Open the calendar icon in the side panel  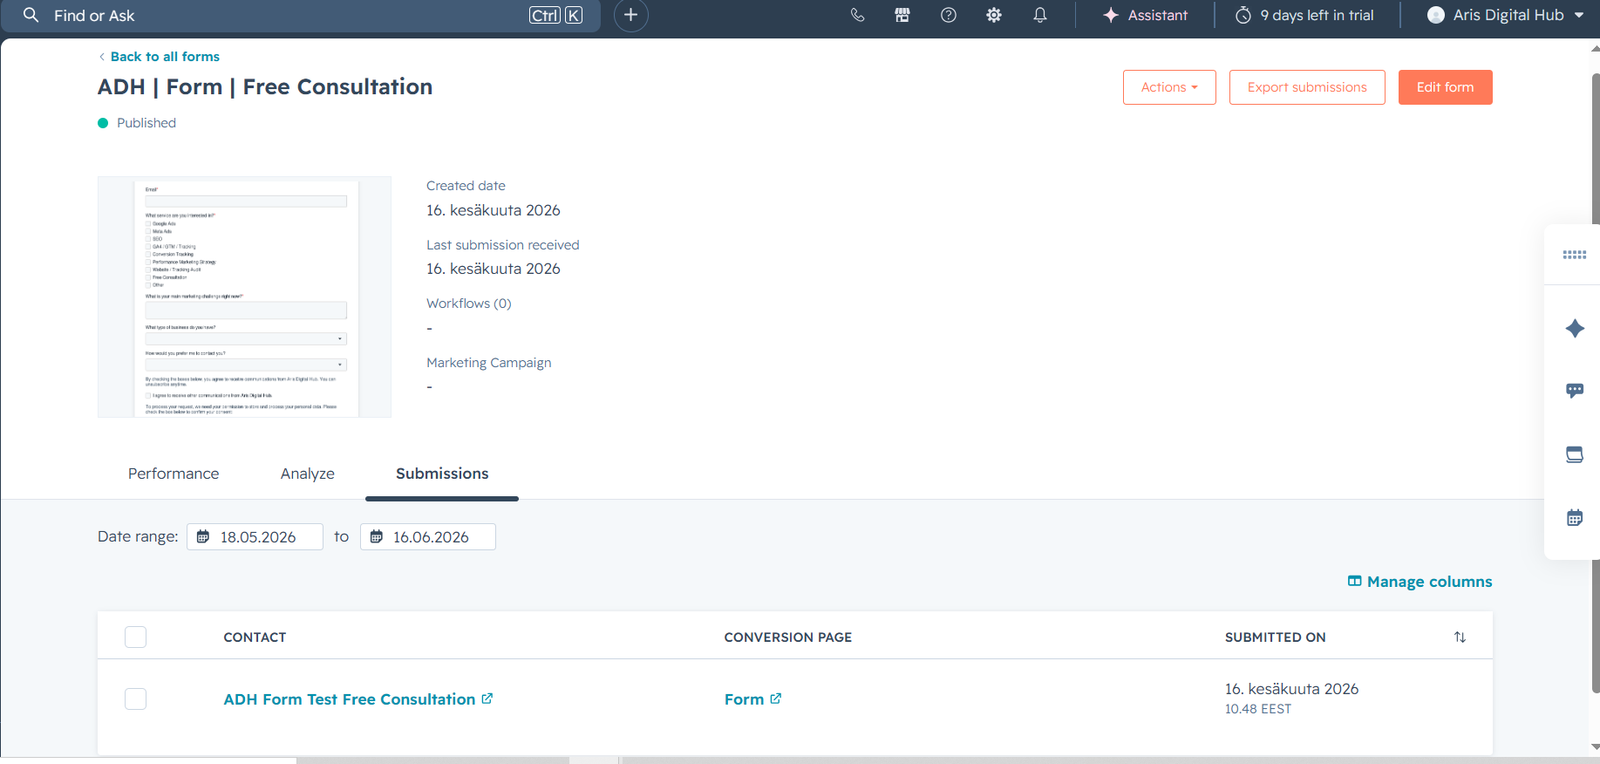pyautogui.click(x=1574, y=518)
